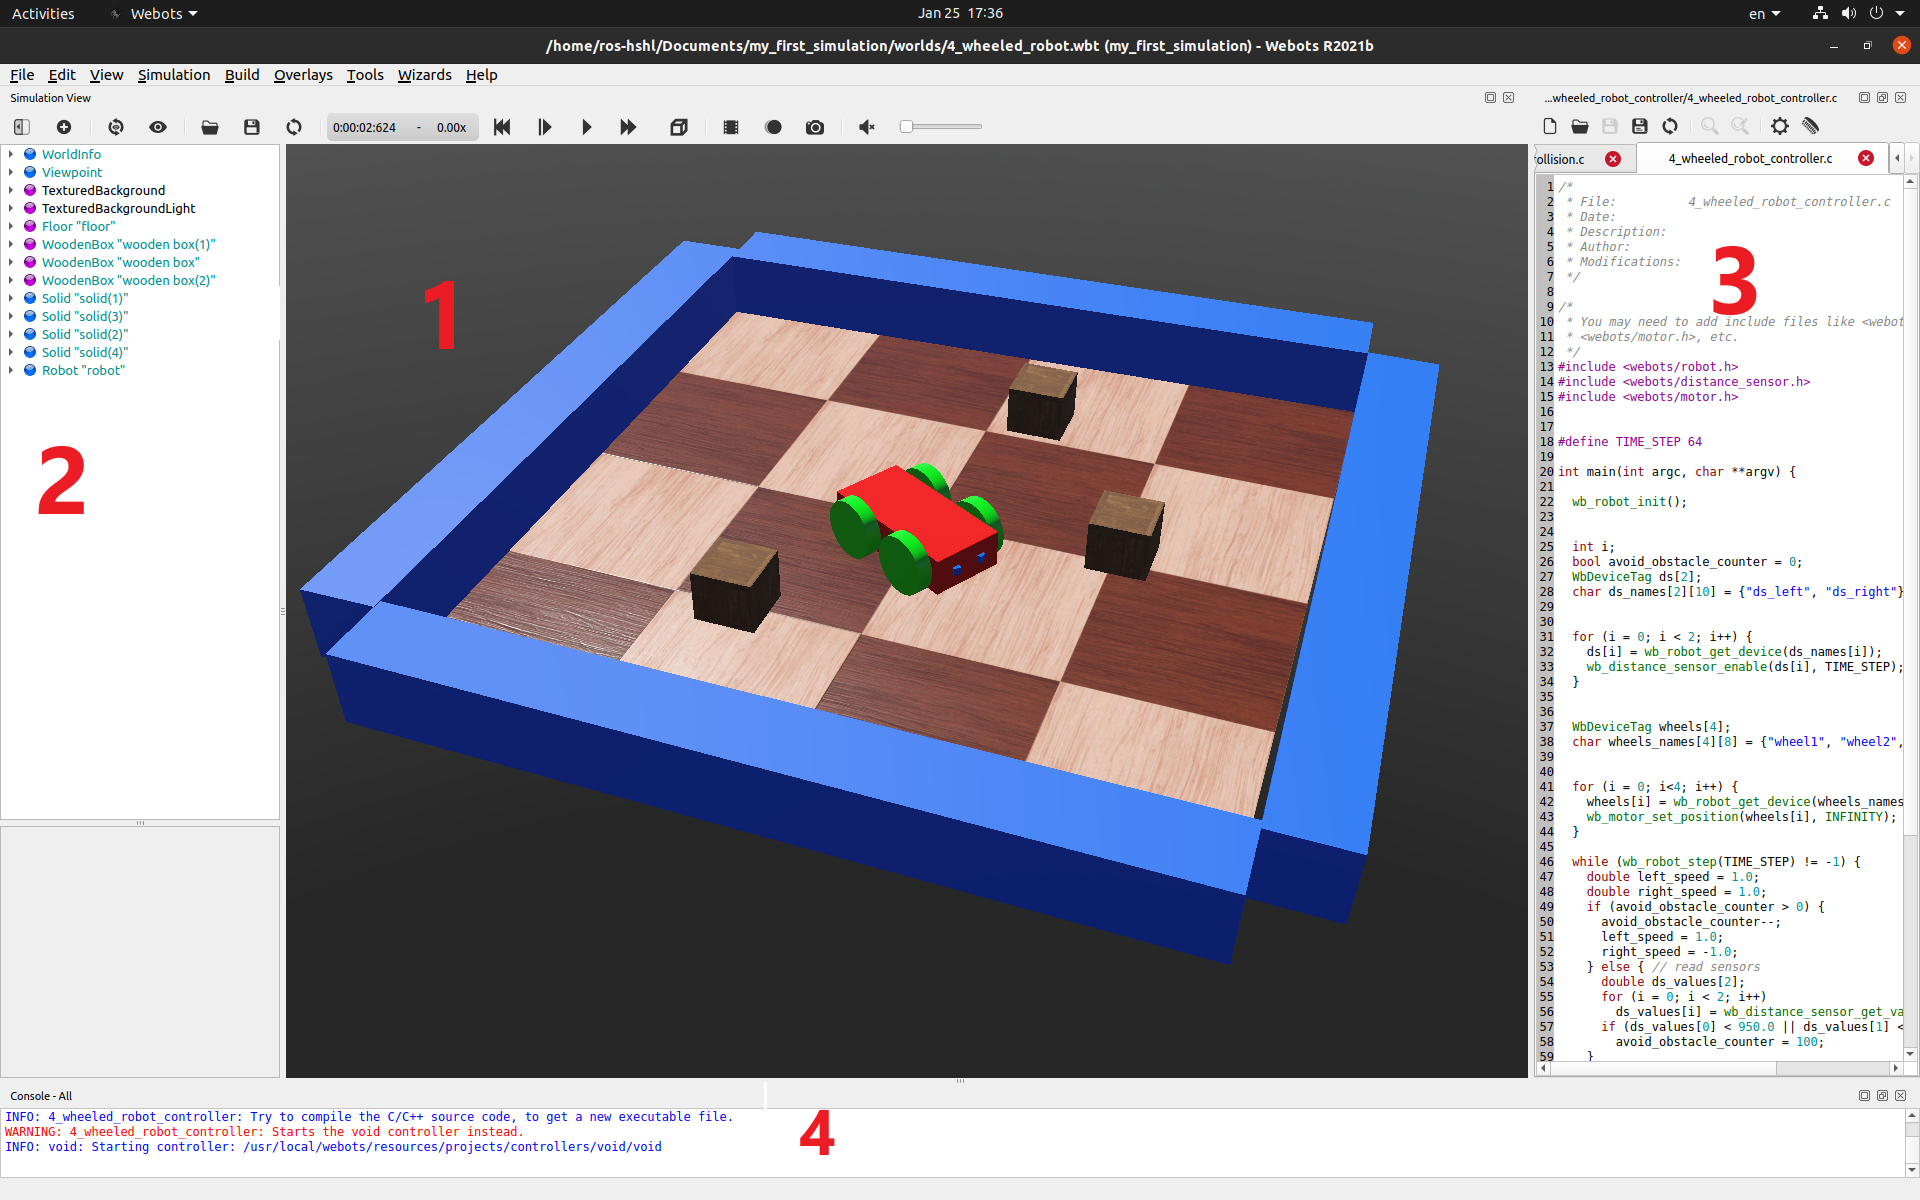Reset the simulation to its start
Viewport: 1920px width, 1200px height.
[x=502, y=127]
